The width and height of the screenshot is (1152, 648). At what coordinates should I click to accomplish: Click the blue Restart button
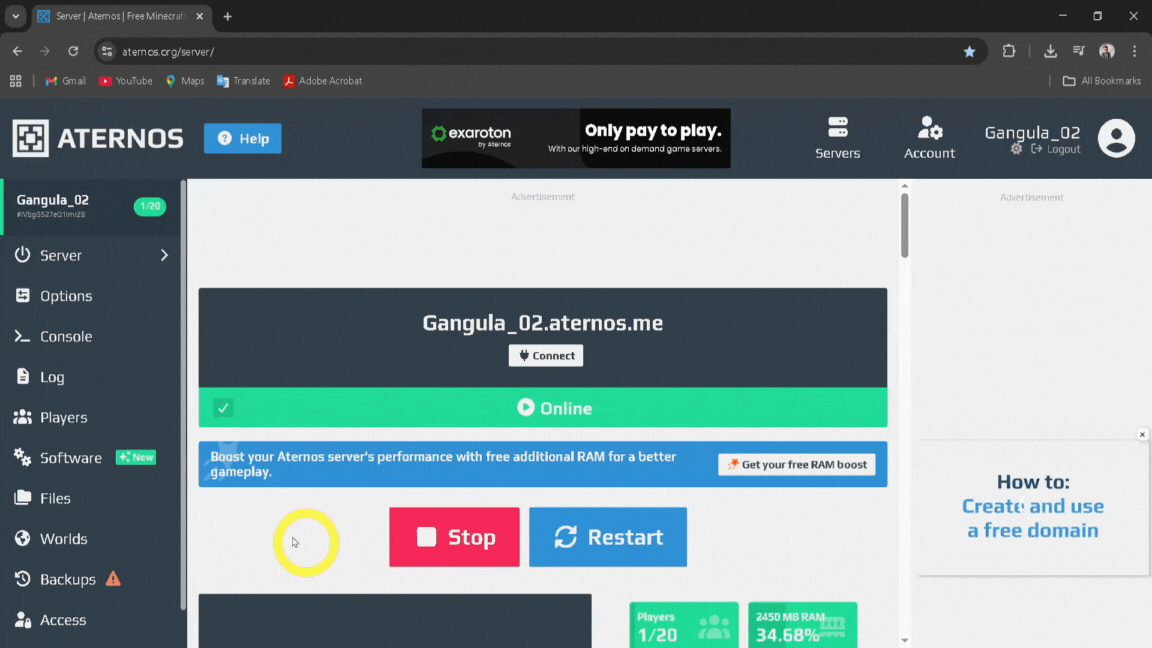click(608, 537)
